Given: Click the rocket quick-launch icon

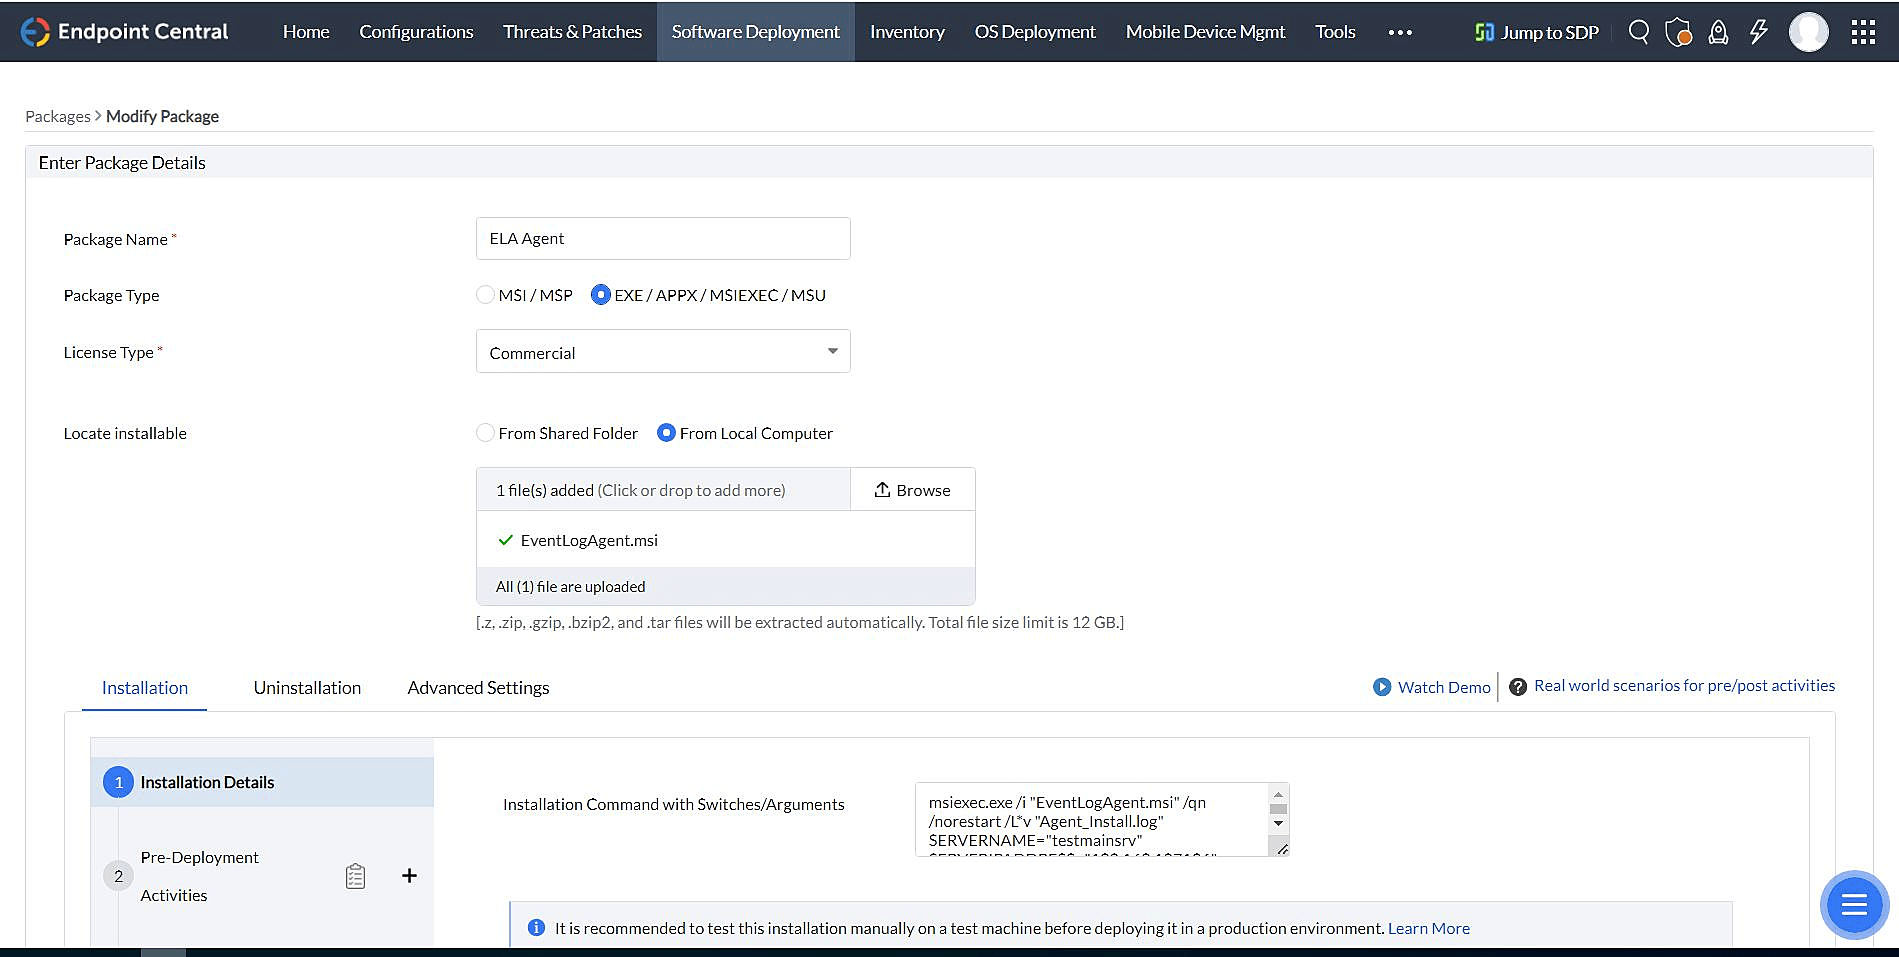Looking at the screenshot, I should (x=1718, y=32).
